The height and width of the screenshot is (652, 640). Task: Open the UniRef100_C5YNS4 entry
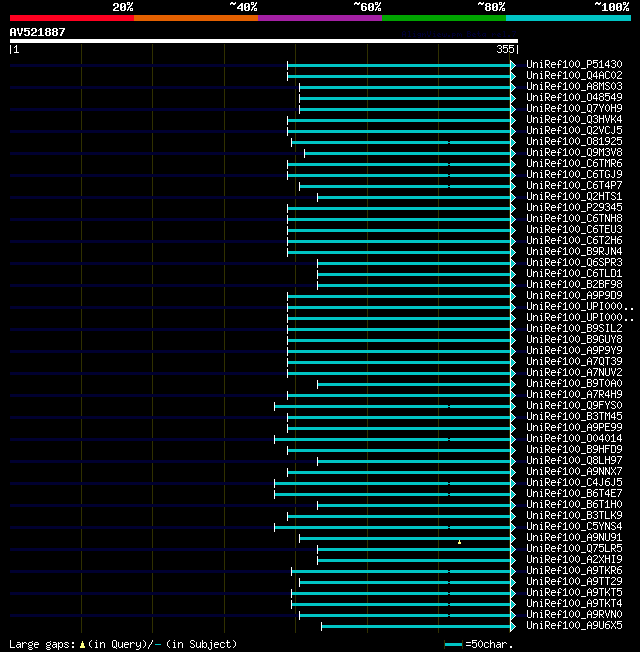tap(574, 526)
